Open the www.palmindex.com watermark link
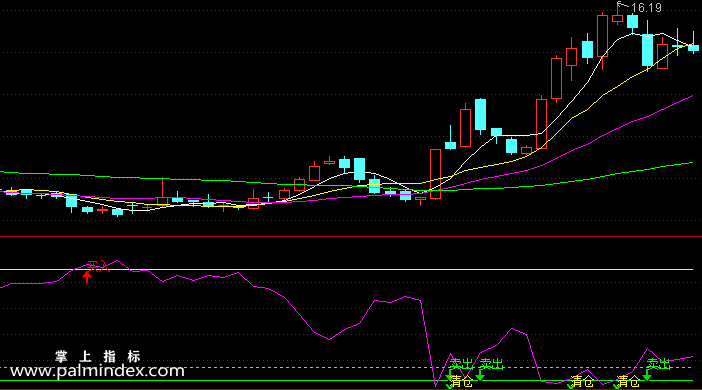The height and width of the screenshot is (390, 702). tap(97, 371)
